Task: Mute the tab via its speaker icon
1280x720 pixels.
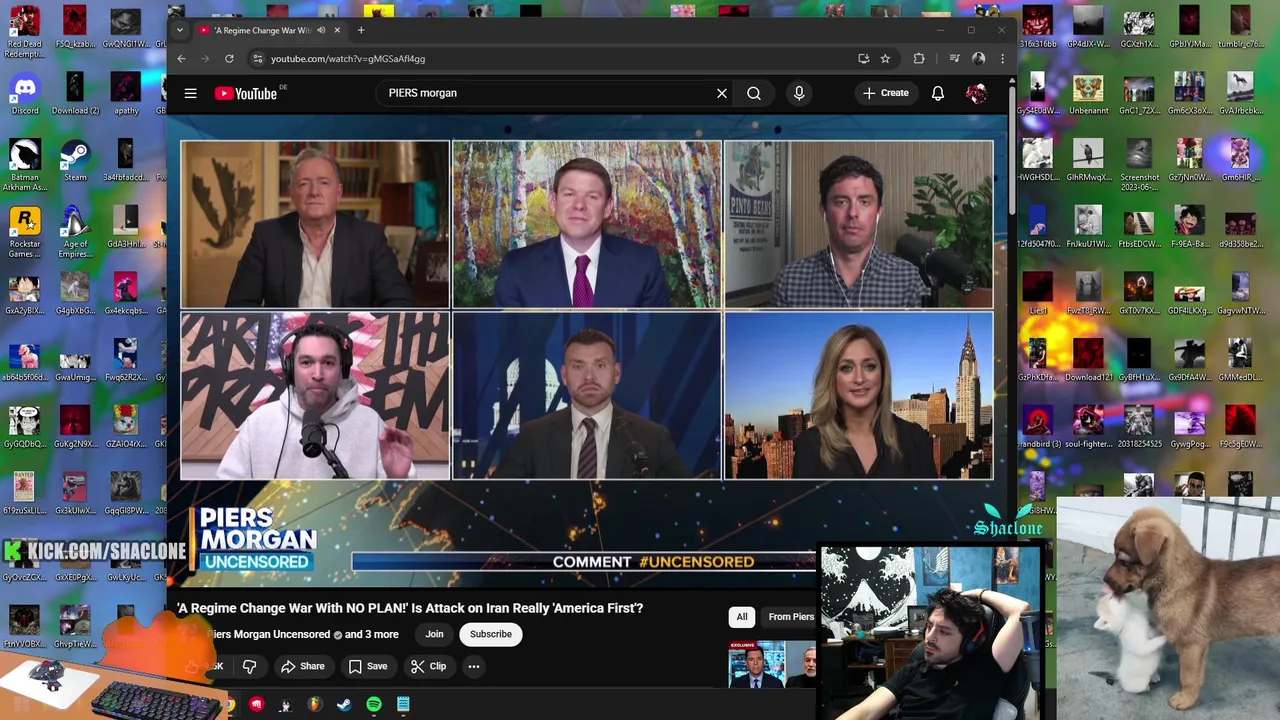Action: [x=321, y=30]
